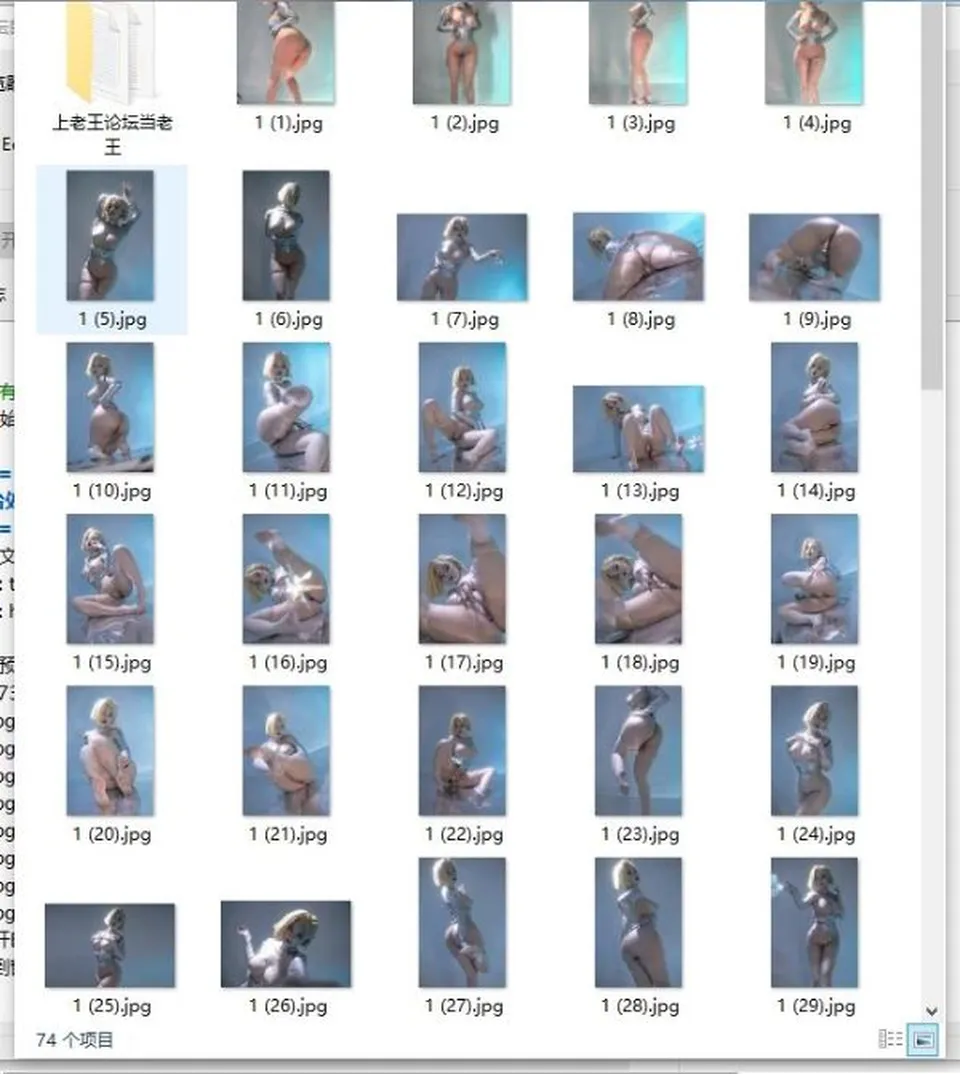Select the thumbnail of 1 (18).jpg
The height and width of the screenshot is (1074, 960).
click(x=638, y=579)
